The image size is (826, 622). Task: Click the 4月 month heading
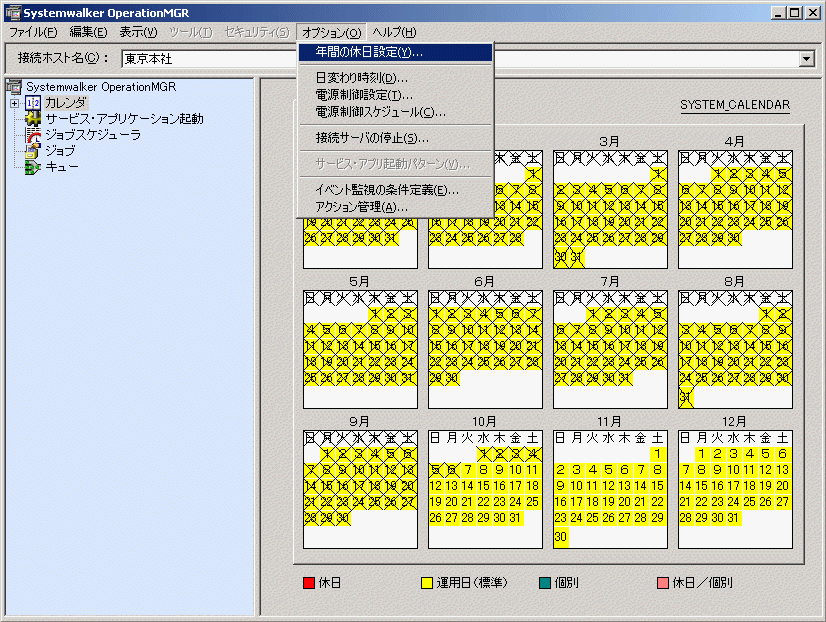734,142
